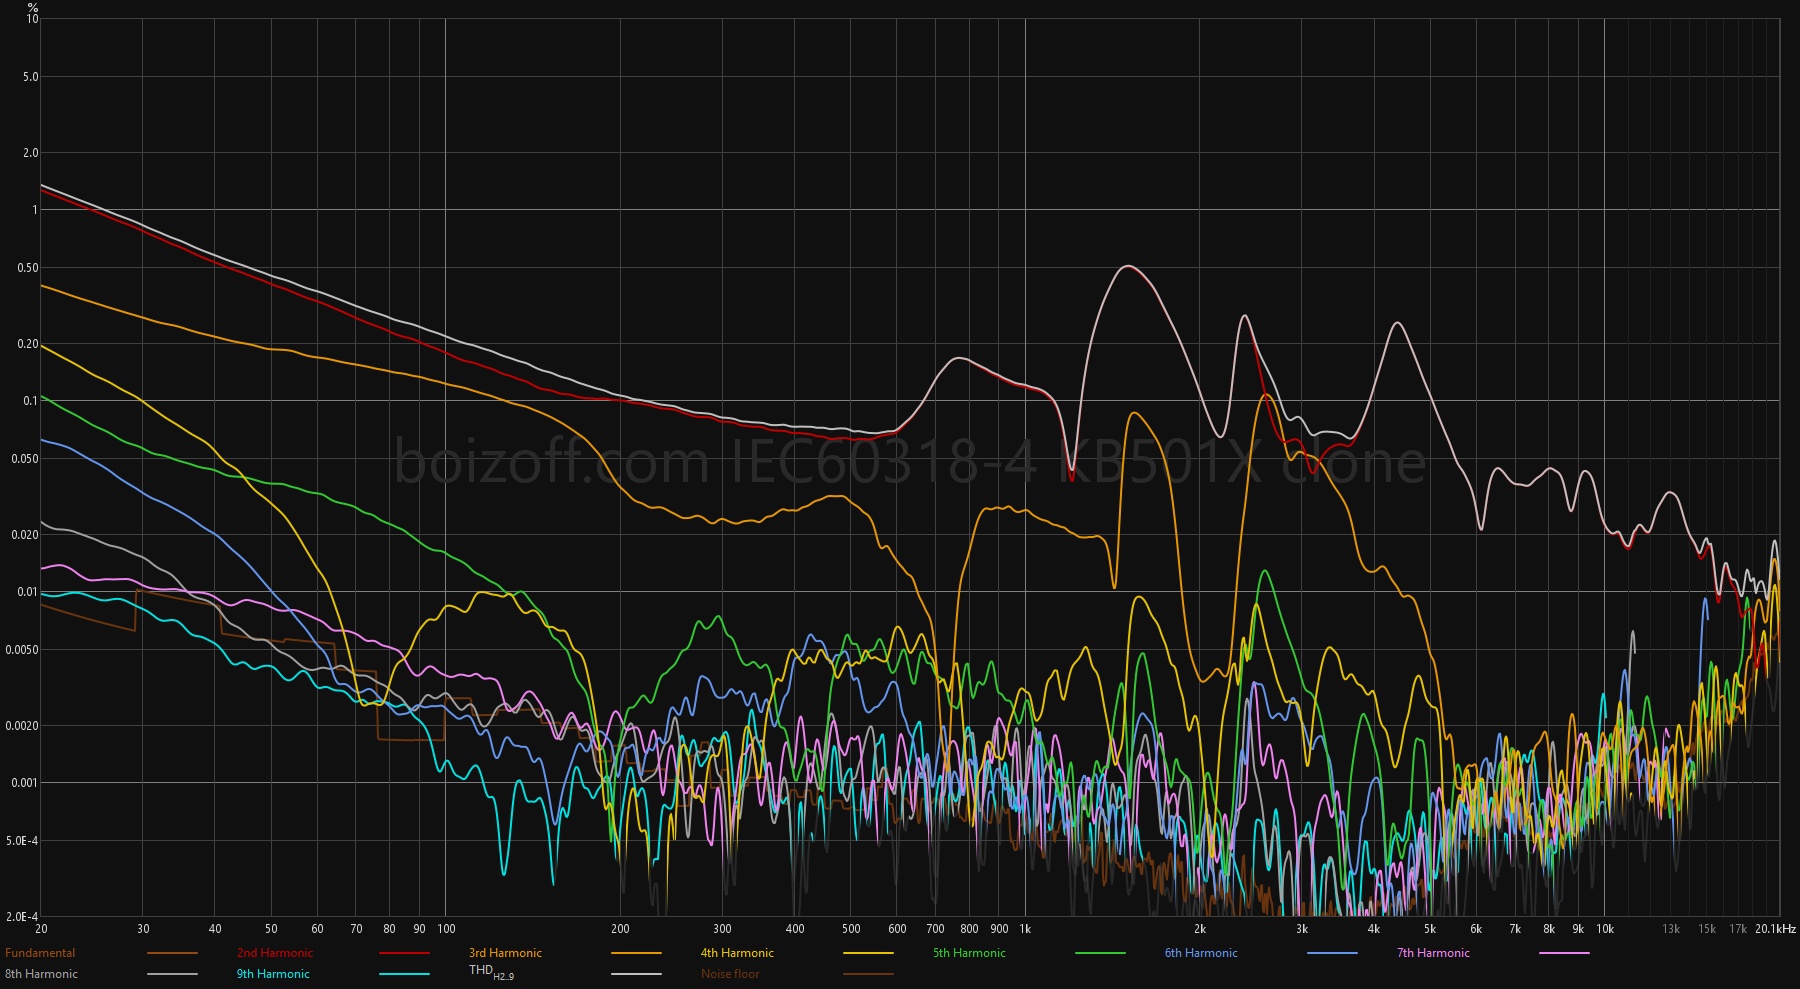Click the blue 6th Harmonic line swatch
1800x989 pixels.
tap(1332, 954)
